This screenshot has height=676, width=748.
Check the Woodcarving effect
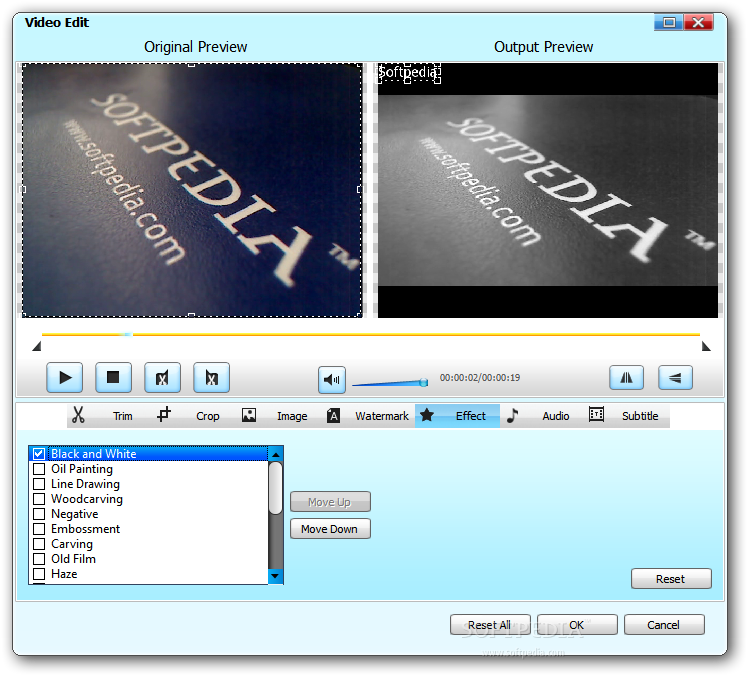pos(39,499)
